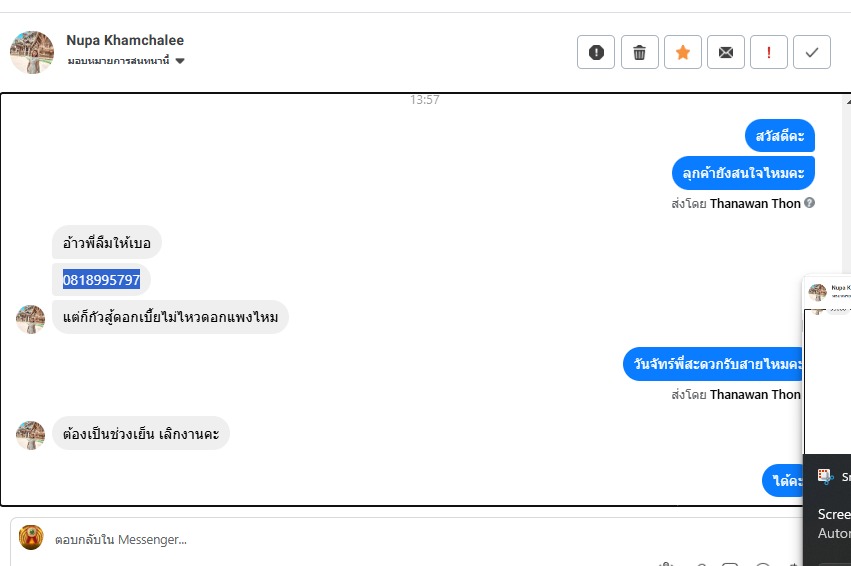Open the Snipping Tool notification icon
Viewport: 851px width, 566px height.
pos(825,476)
